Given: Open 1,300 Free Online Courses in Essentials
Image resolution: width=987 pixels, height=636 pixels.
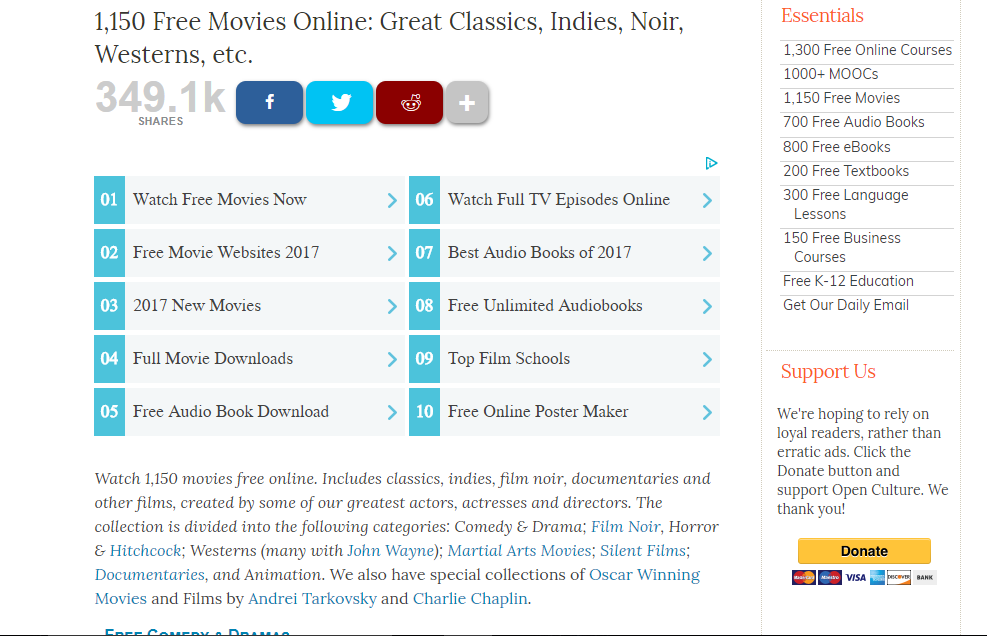Looking at the screenshot, I should tap(867, 50).
